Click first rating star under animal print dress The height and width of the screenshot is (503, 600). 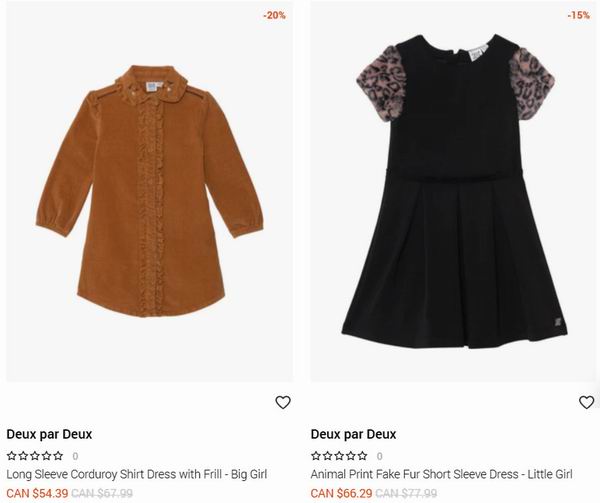point(316,456)
